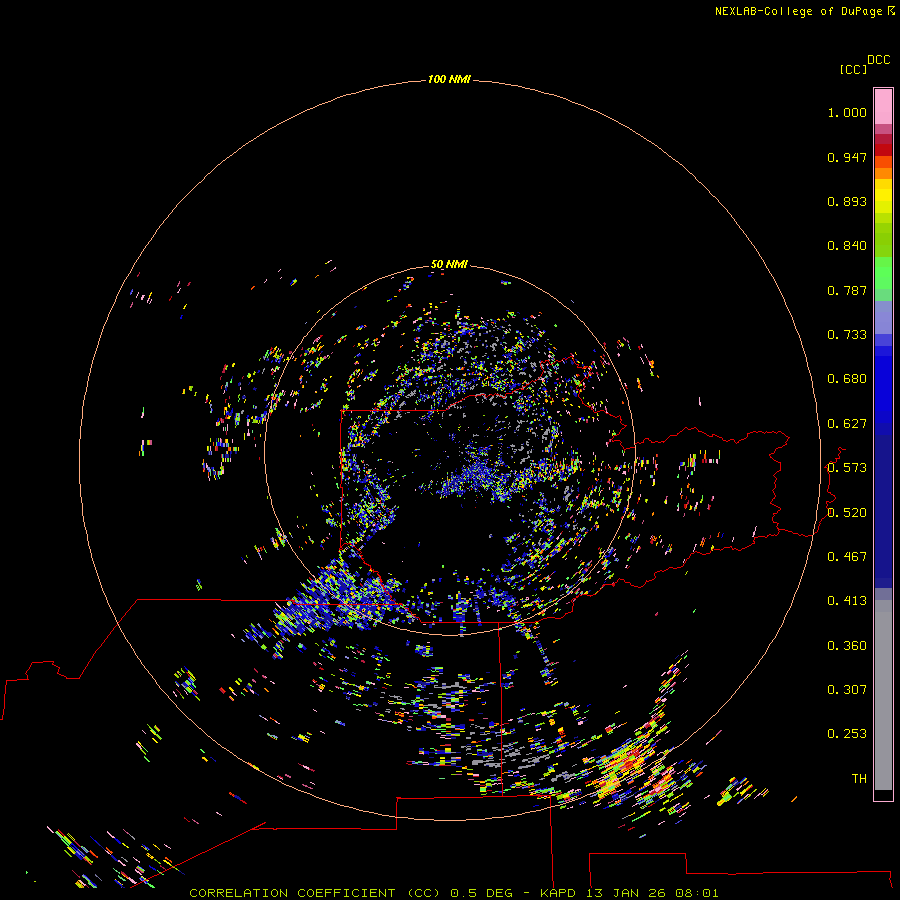The width and height of the screenshot is (900, 900).
Task: Click the pink swatch at the top of the color bar
Action: point(883,106)
